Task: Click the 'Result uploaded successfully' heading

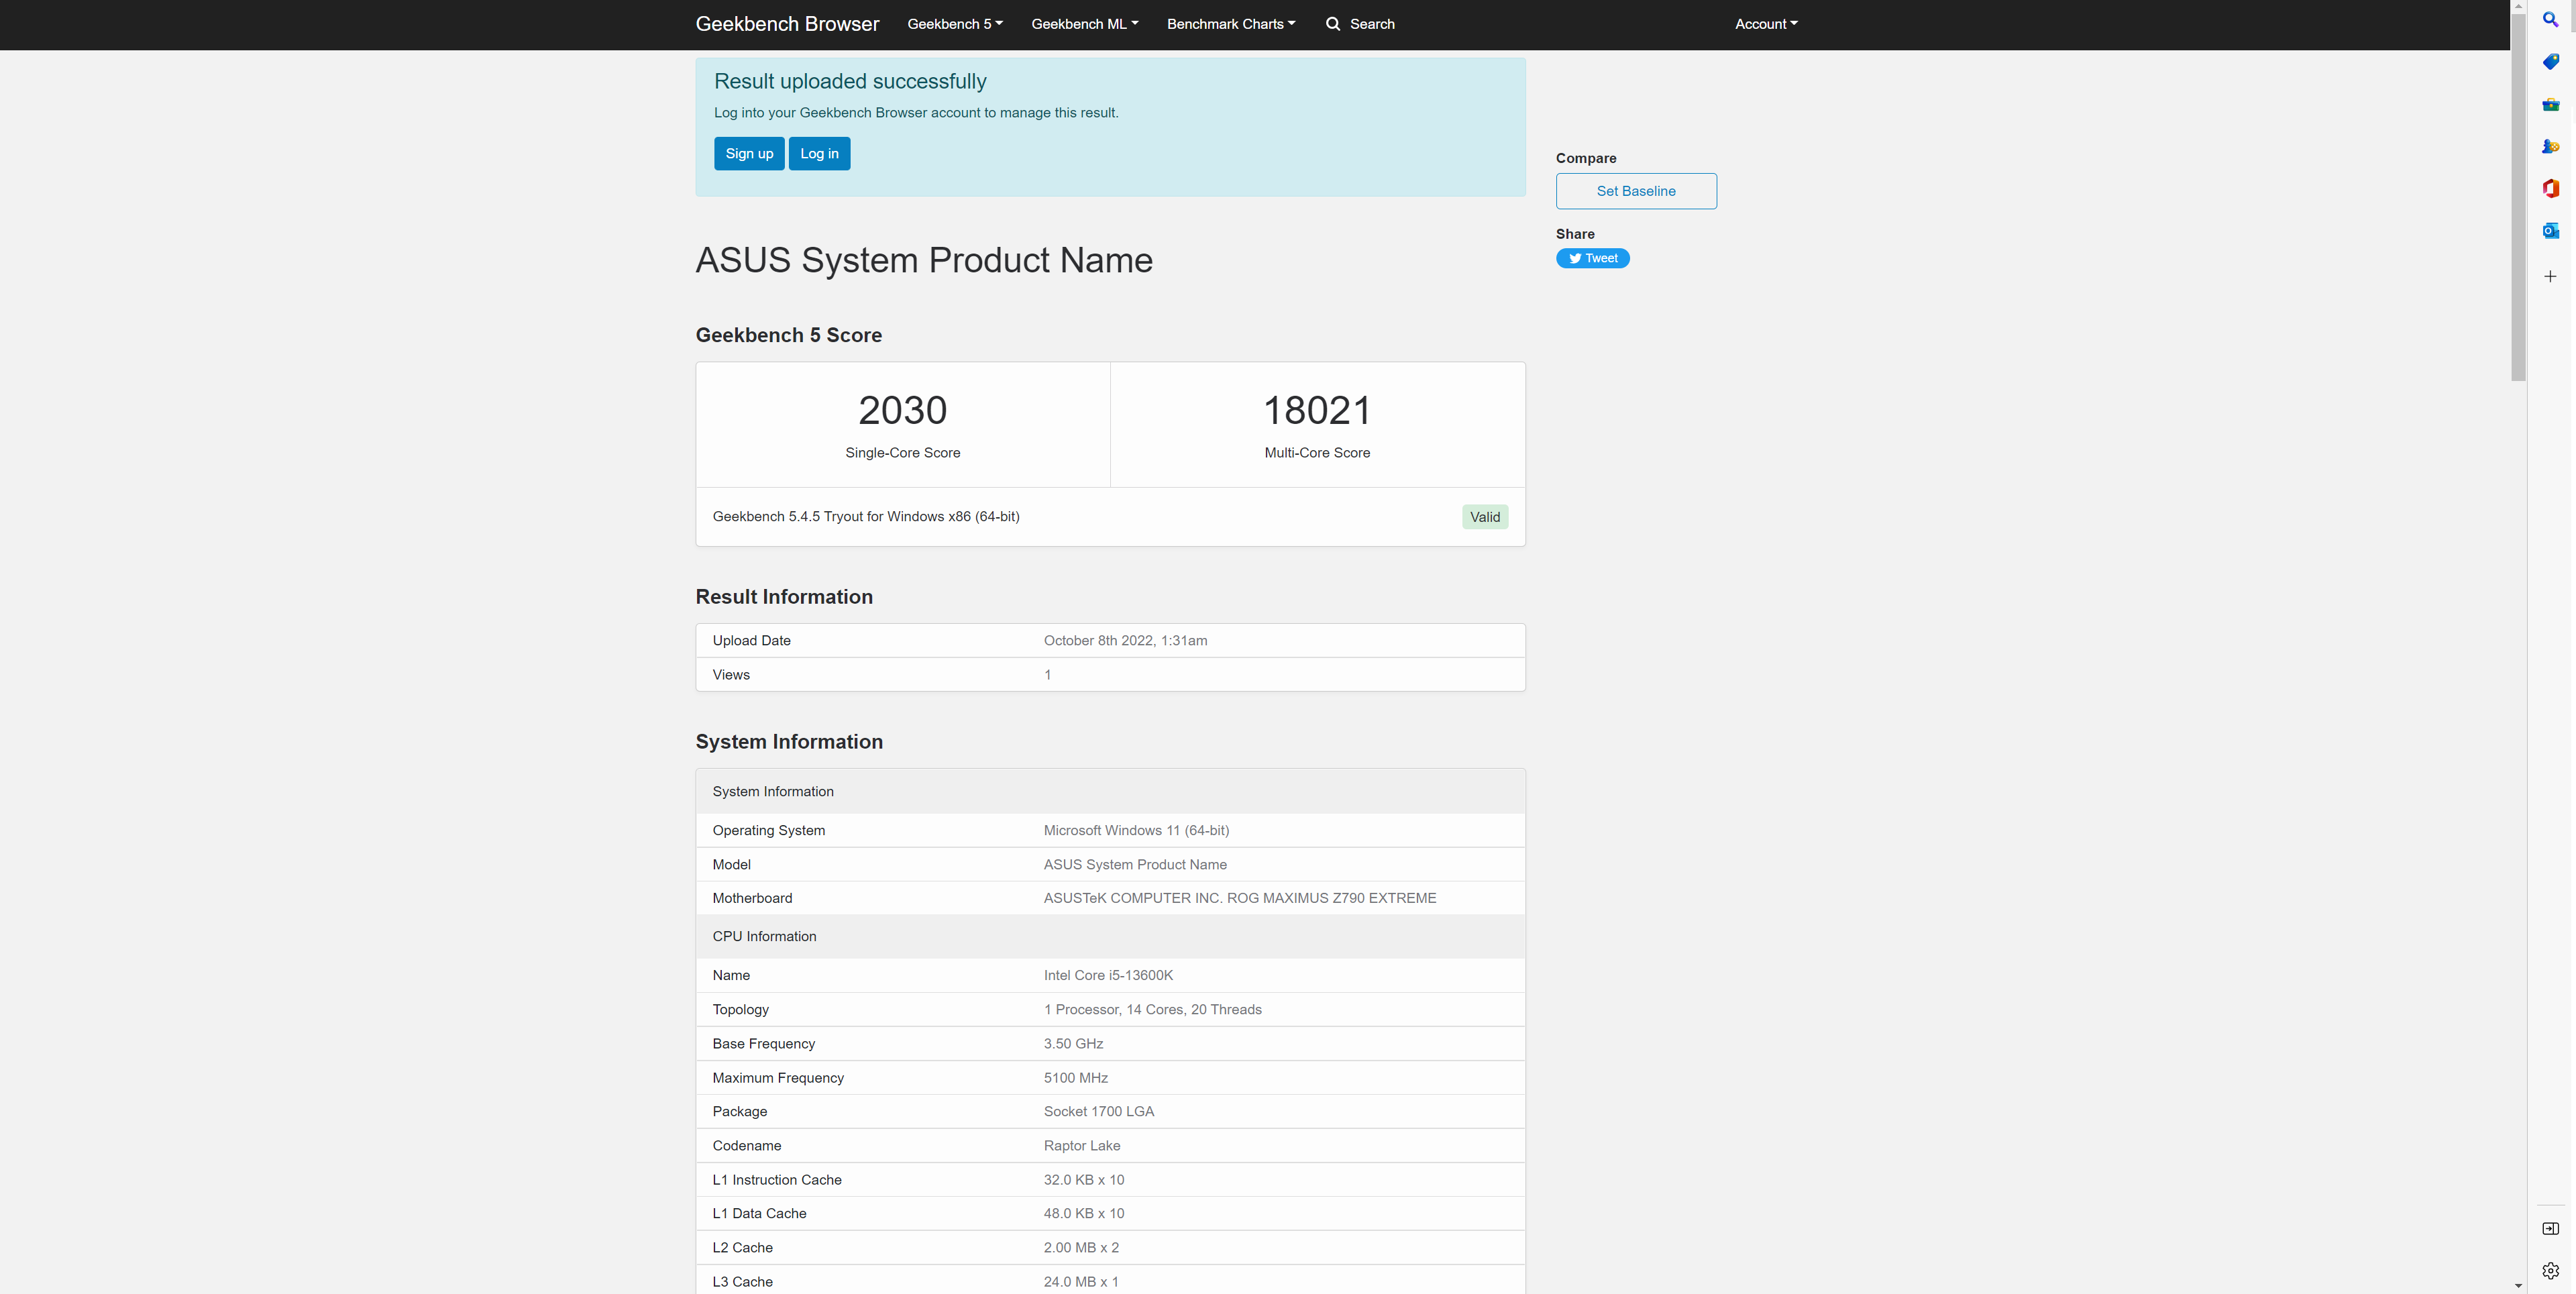Action: click(850, 81)
